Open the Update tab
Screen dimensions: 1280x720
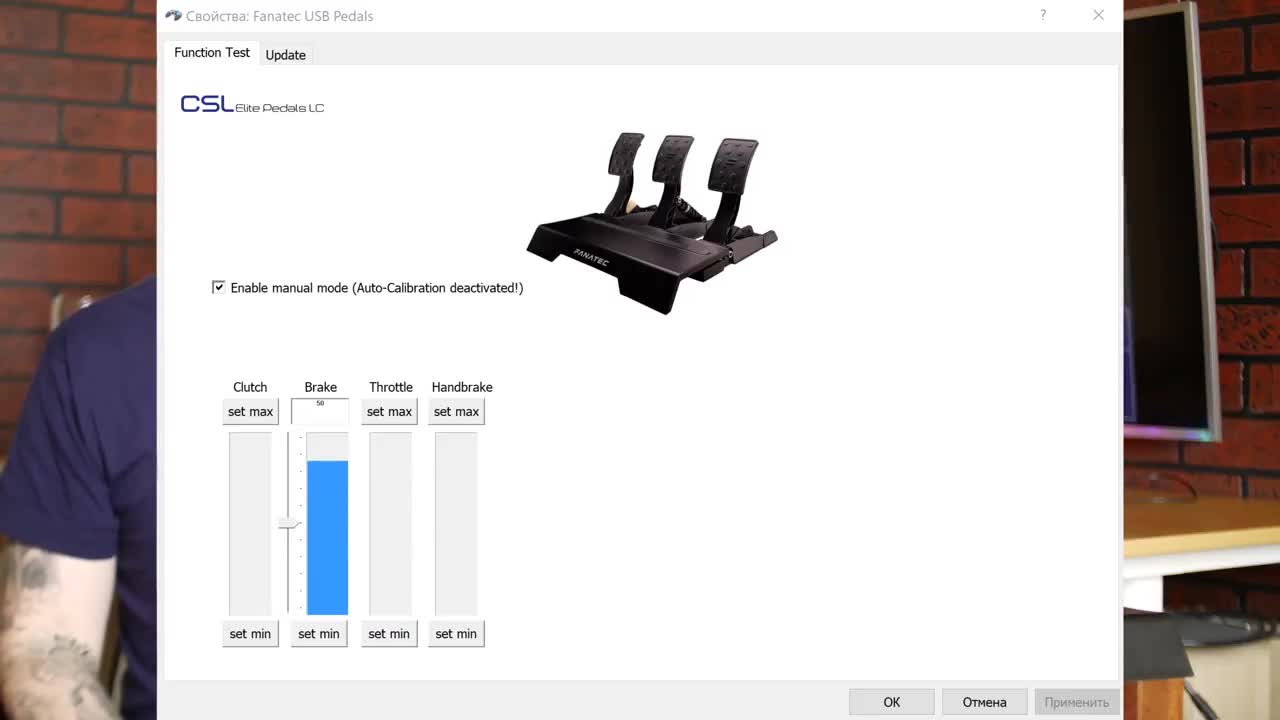tap(285, 55)
